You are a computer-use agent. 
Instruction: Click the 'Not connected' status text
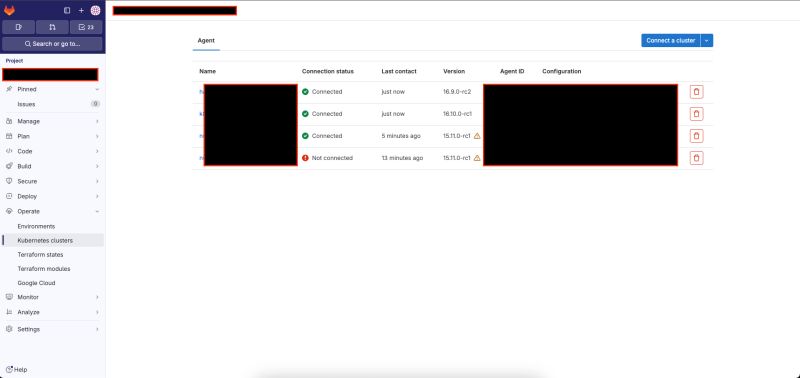(x=332, y=158)
